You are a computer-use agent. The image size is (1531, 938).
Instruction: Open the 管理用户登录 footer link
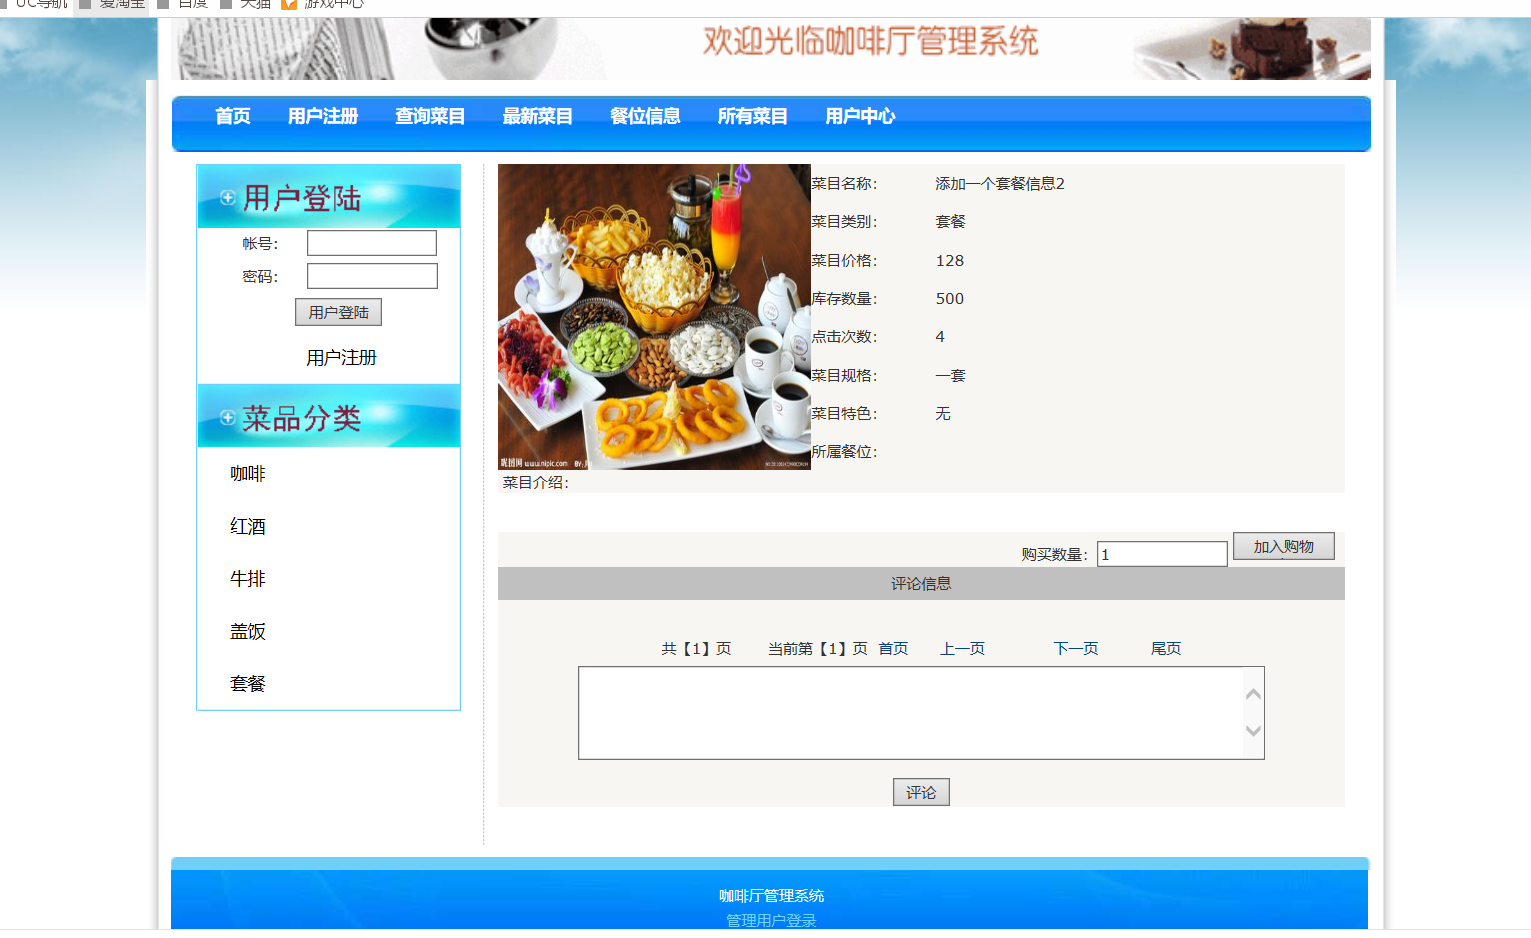(x=771, y=921)
